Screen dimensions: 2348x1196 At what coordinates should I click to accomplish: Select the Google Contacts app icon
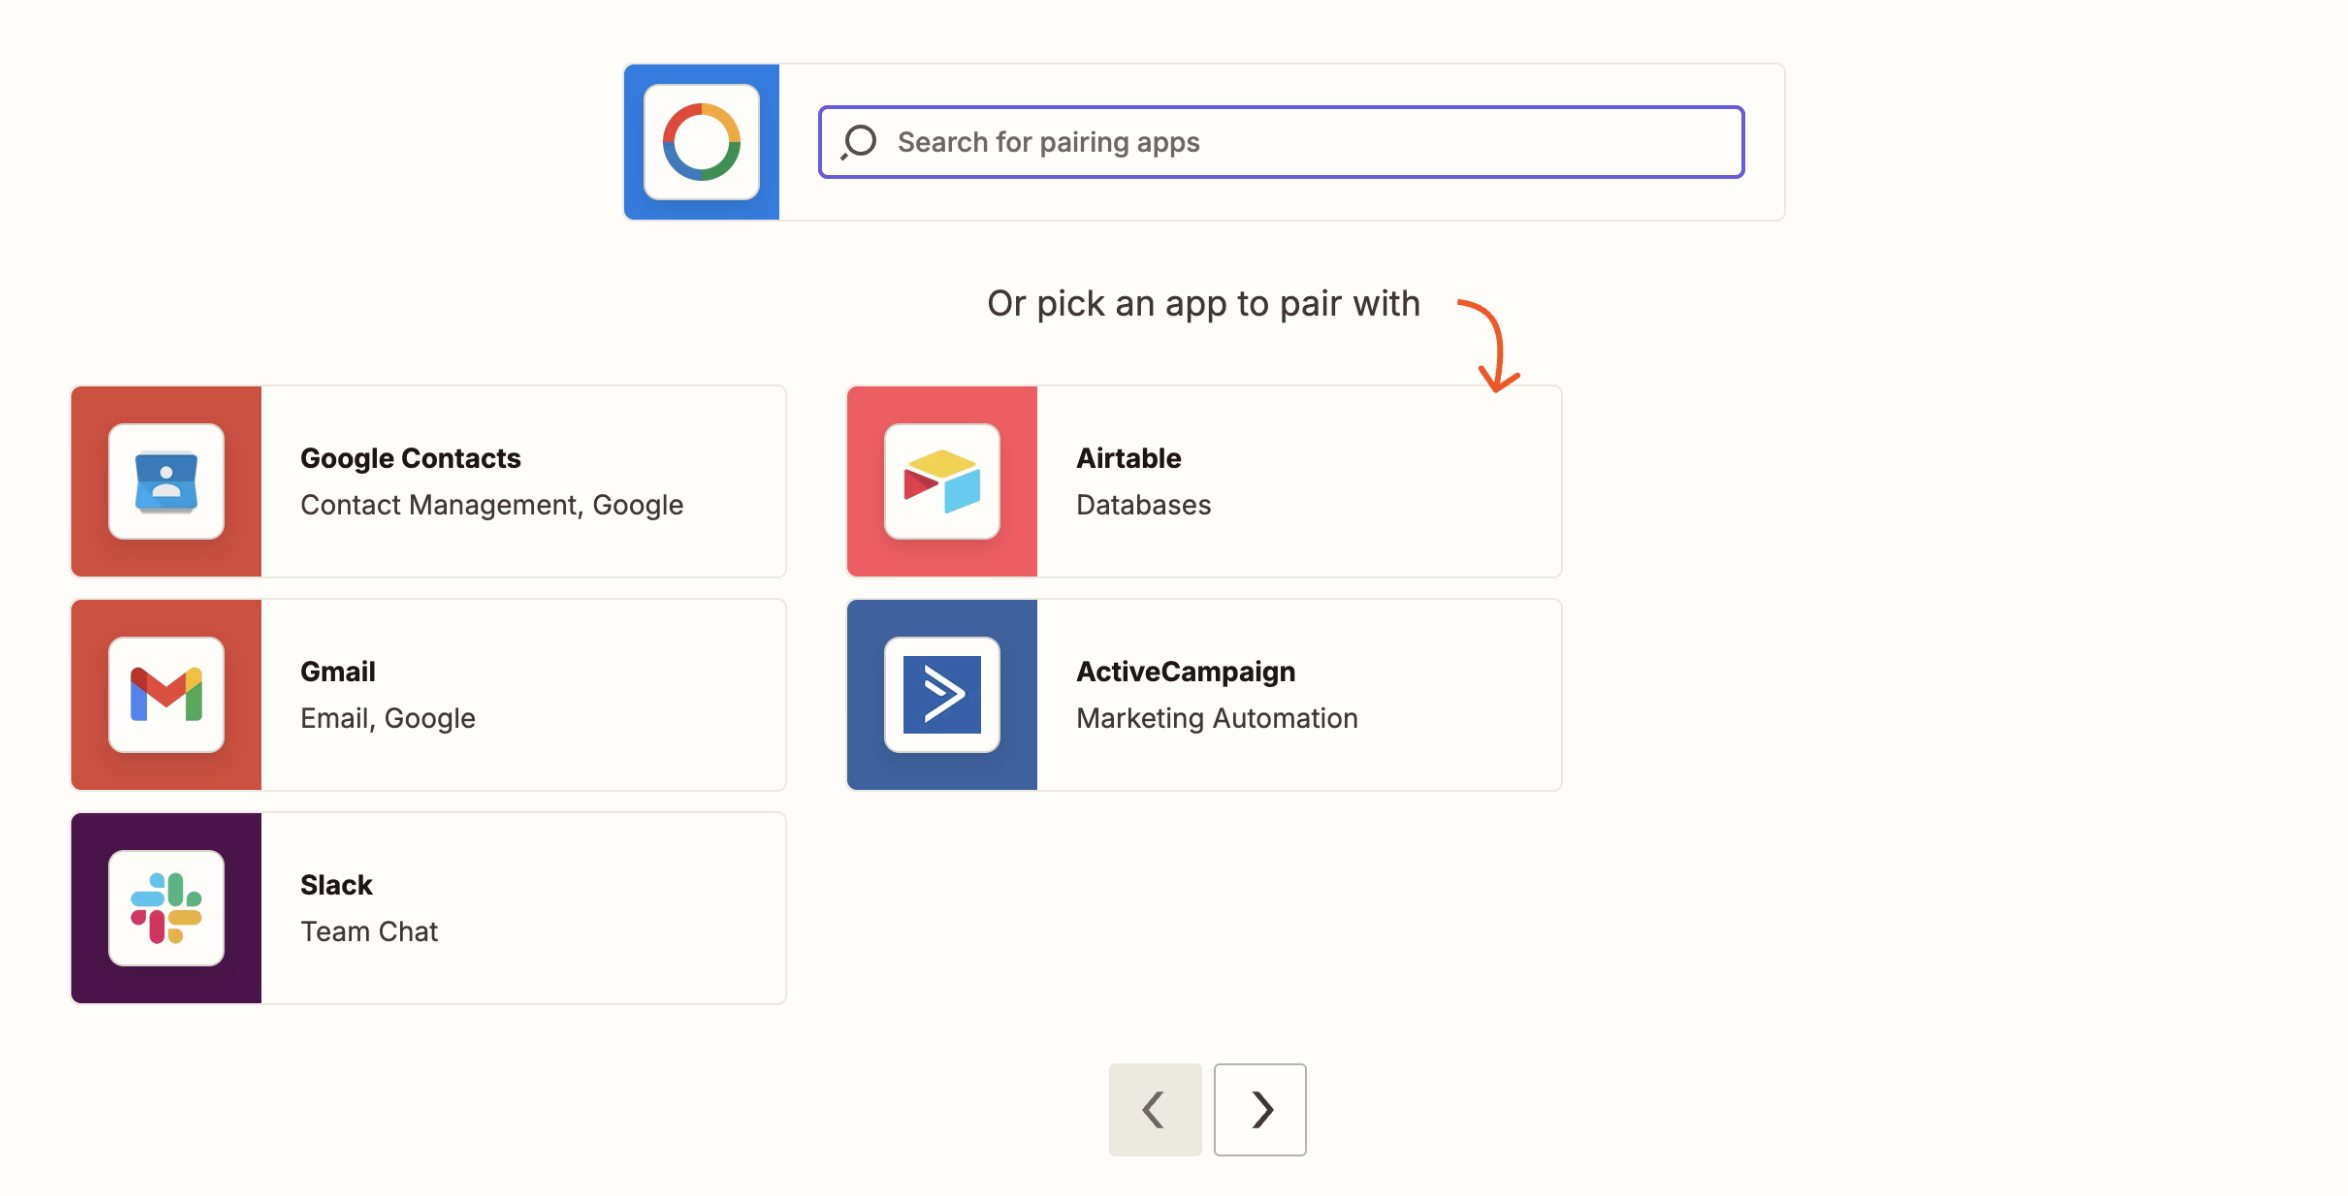166,481
